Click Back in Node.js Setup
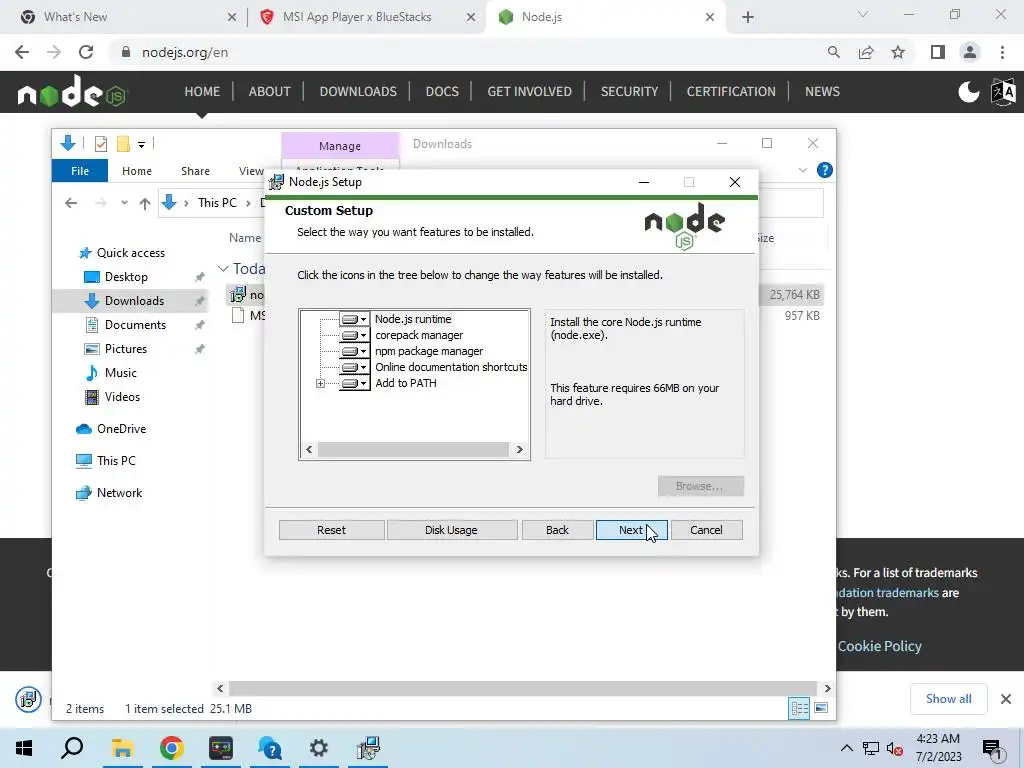1024x768 pixels. [x=557, y=530]
